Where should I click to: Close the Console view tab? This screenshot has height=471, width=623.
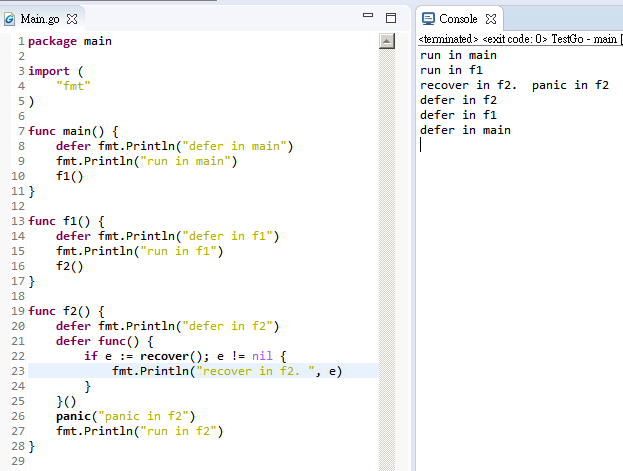pyautogui.click(x=491, y=19)
